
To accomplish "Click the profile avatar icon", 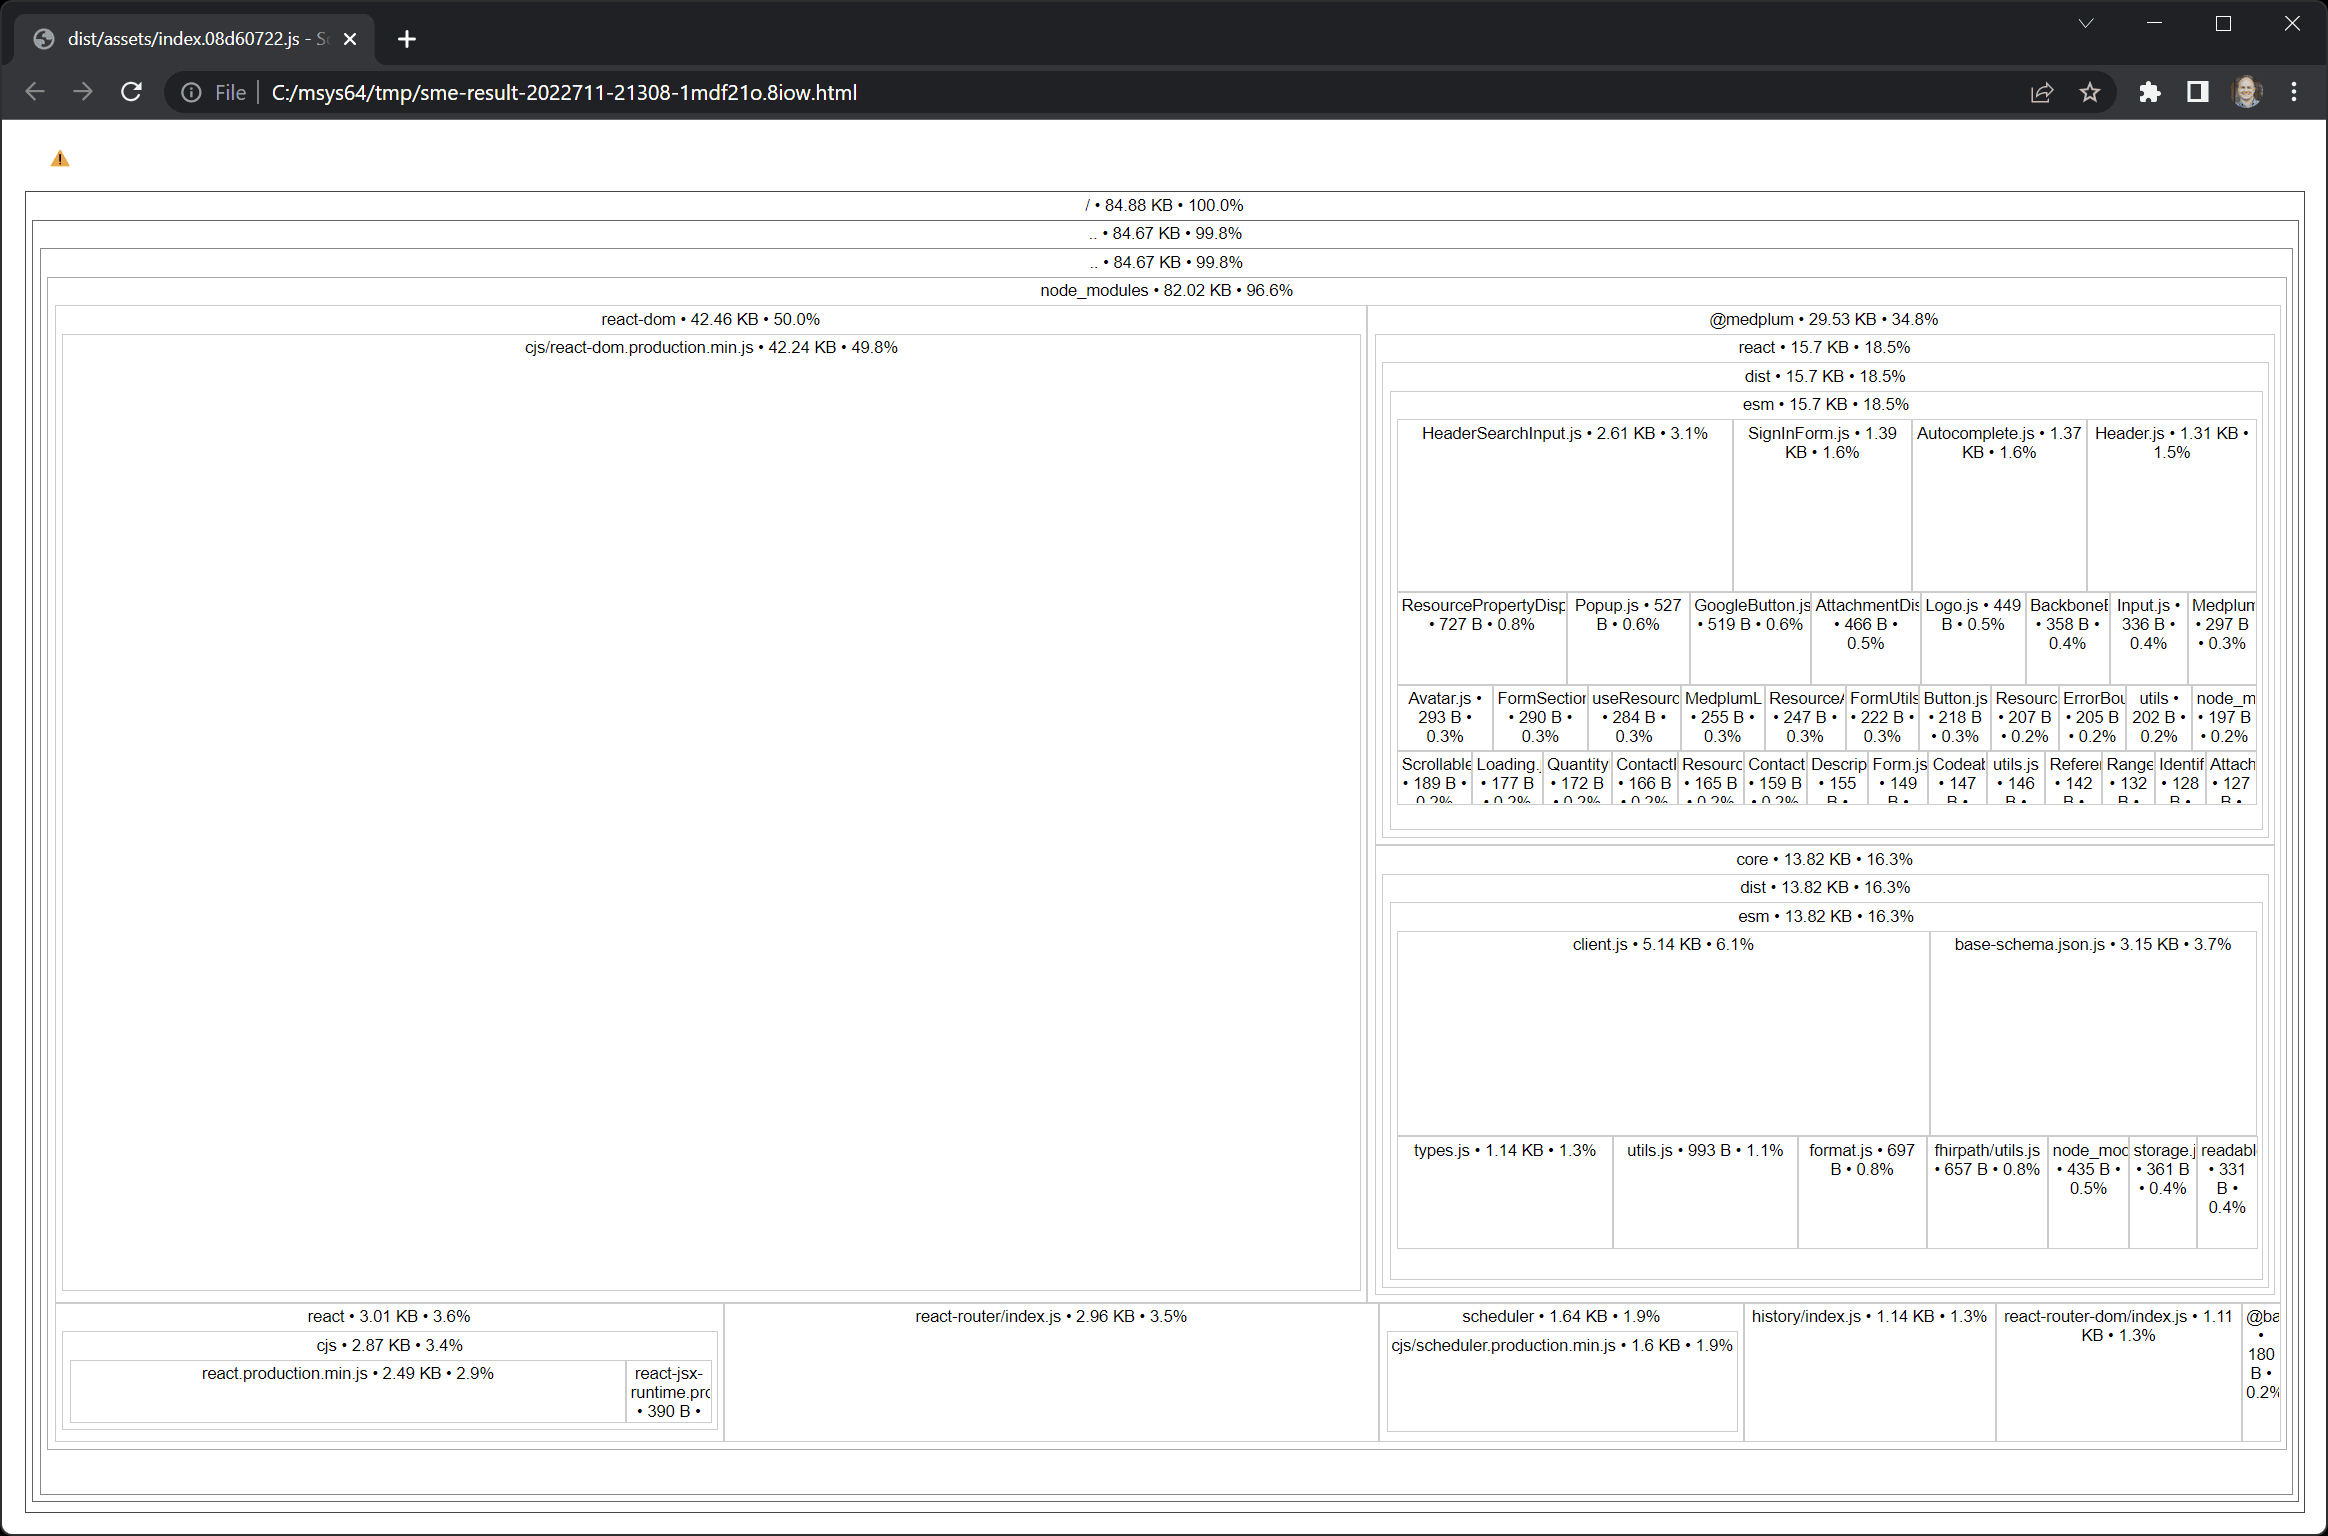I will click(x=2246, y=92).
